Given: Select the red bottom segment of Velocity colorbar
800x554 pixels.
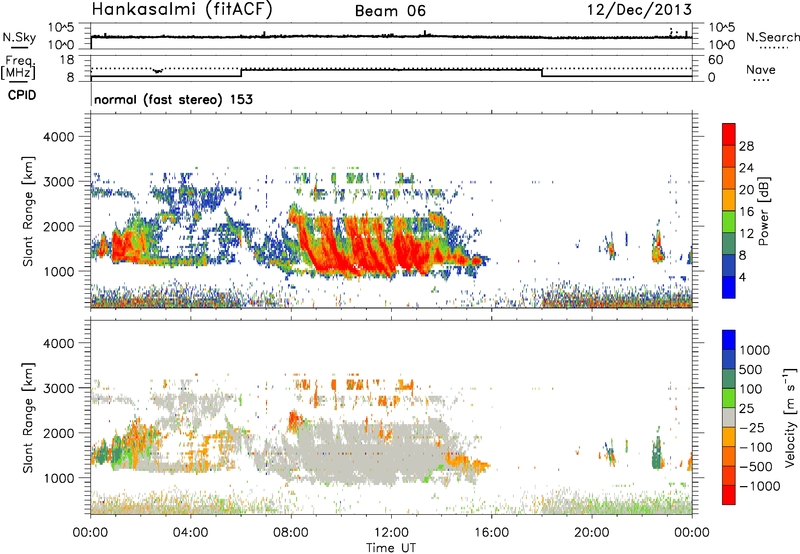Looking at the screenshot, I should (x=729, y=495).
